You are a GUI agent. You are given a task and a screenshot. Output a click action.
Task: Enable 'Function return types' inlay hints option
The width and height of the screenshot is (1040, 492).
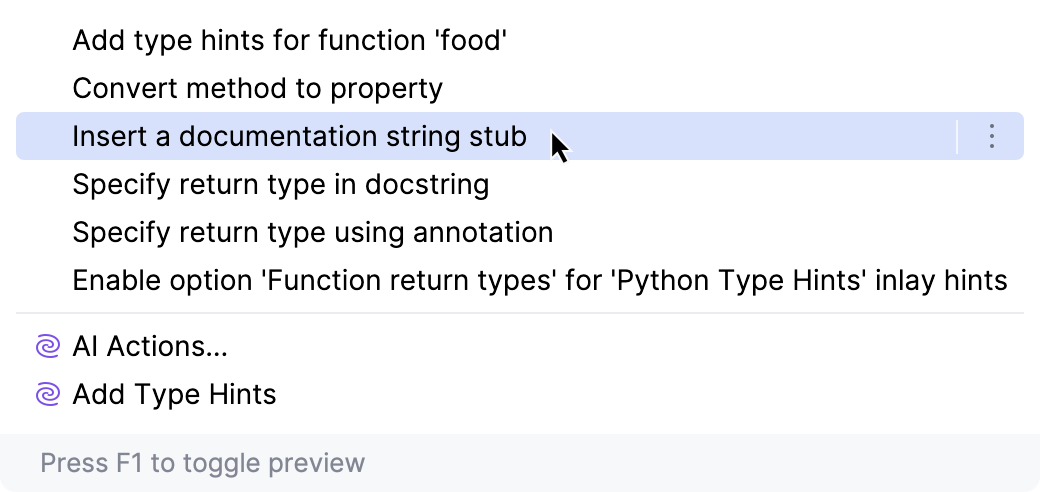click(539, 281)
